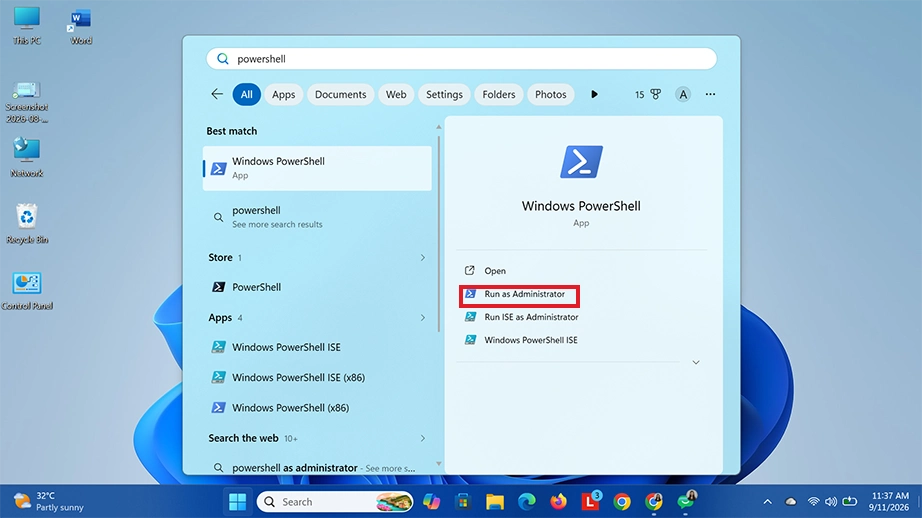Viewport: 922px width, 518px height.
Task: Open the Recycle Bin icon
Action: pyautogui.click(x=26, y=223)
